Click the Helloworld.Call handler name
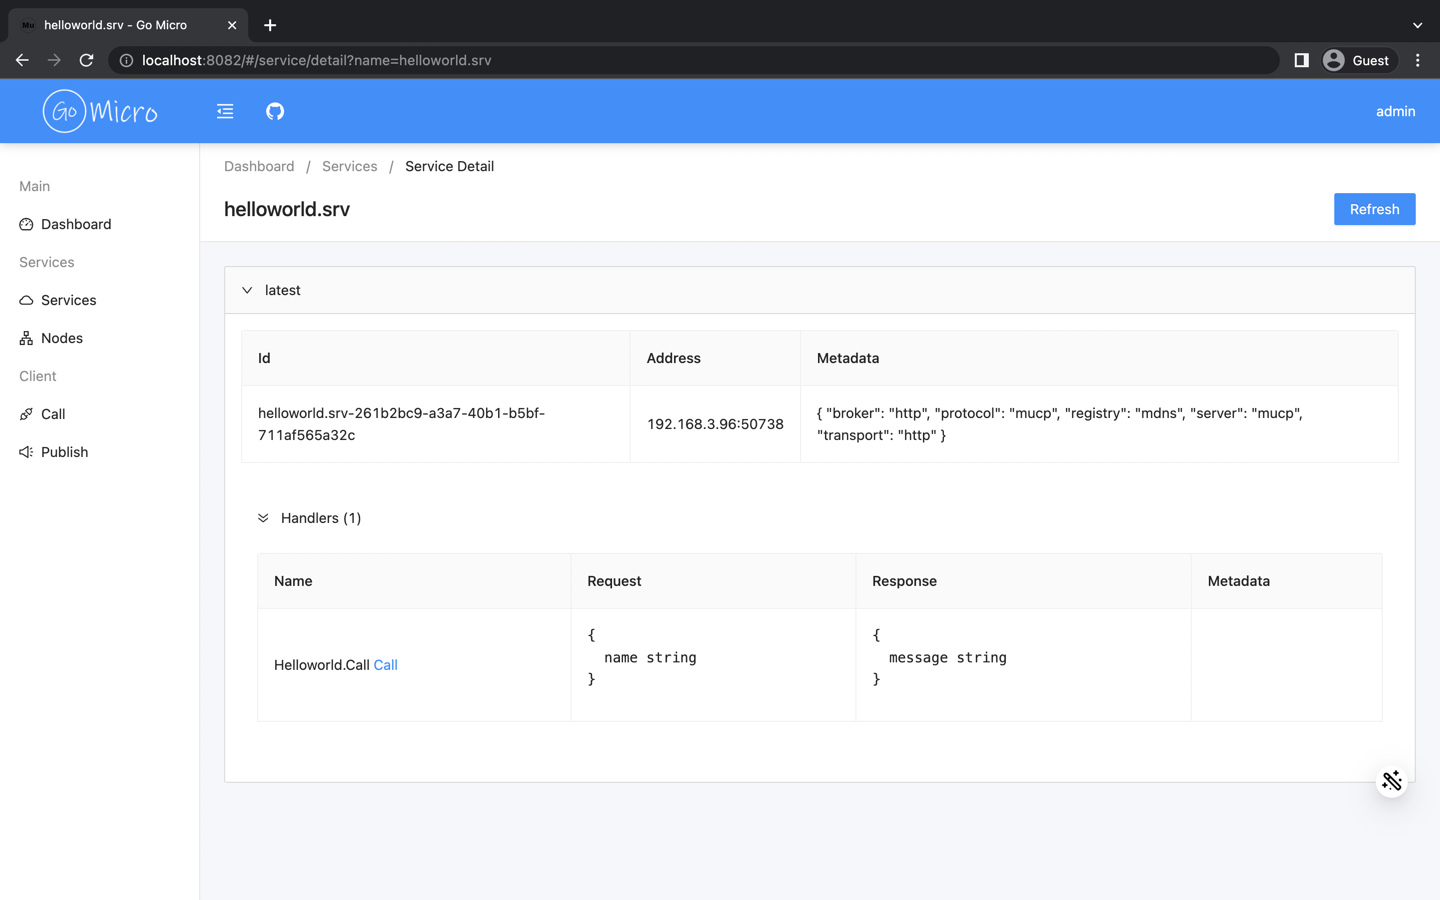 click(x=322, y=665)
